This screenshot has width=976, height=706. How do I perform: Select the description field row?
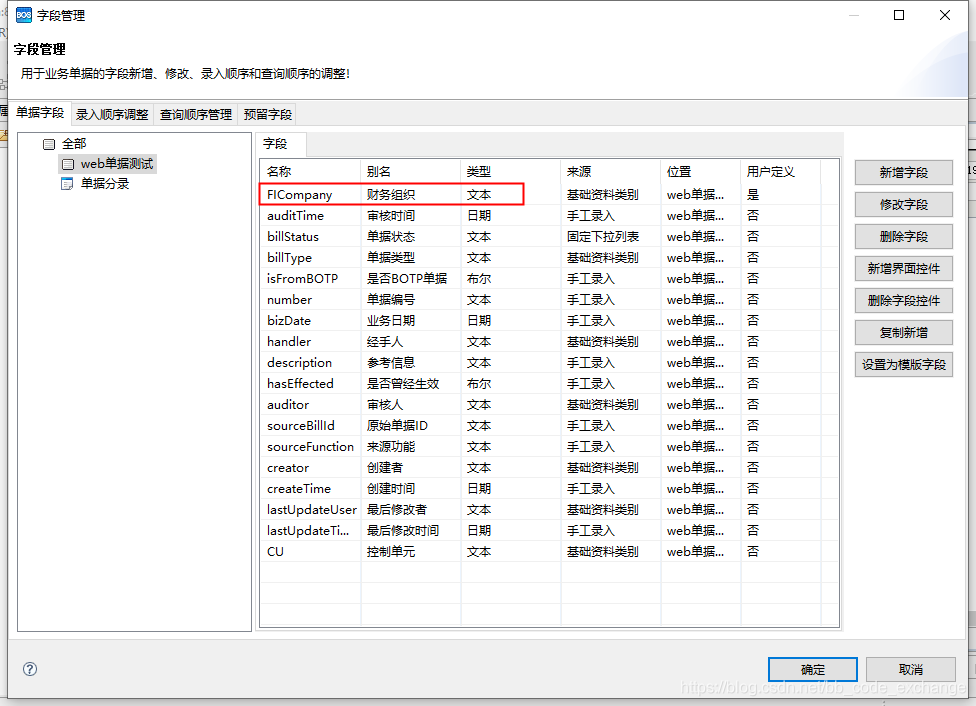550,362
